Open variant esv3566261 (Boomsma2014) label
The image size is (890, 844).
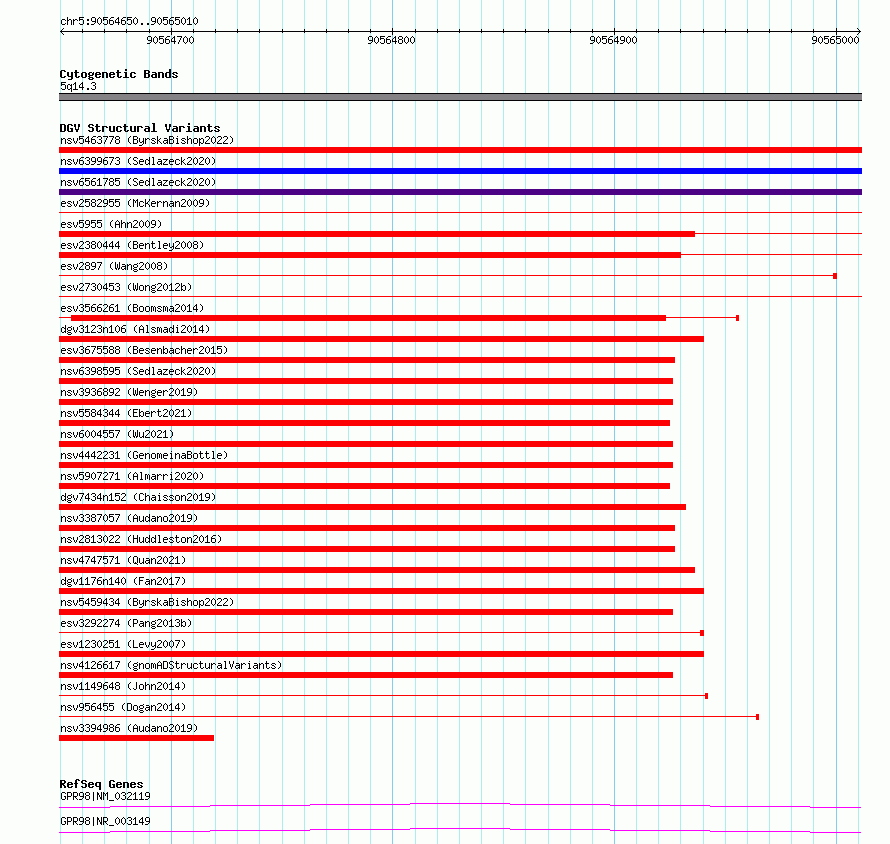pos(132,308)
